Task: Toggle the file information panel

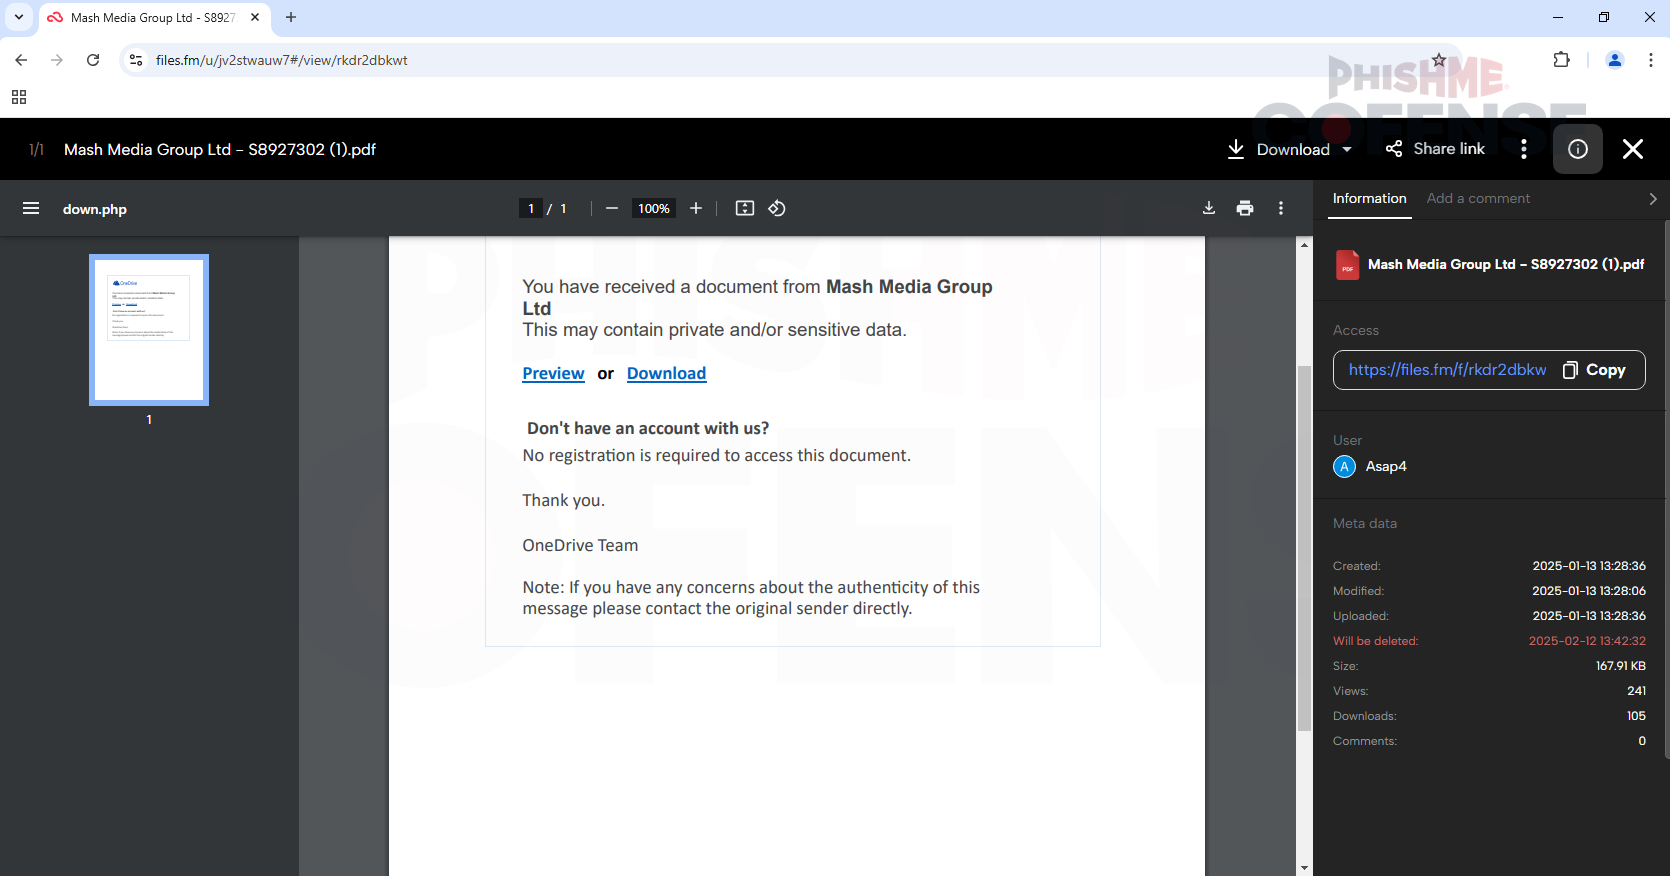Action: (x=1578, y=149)
